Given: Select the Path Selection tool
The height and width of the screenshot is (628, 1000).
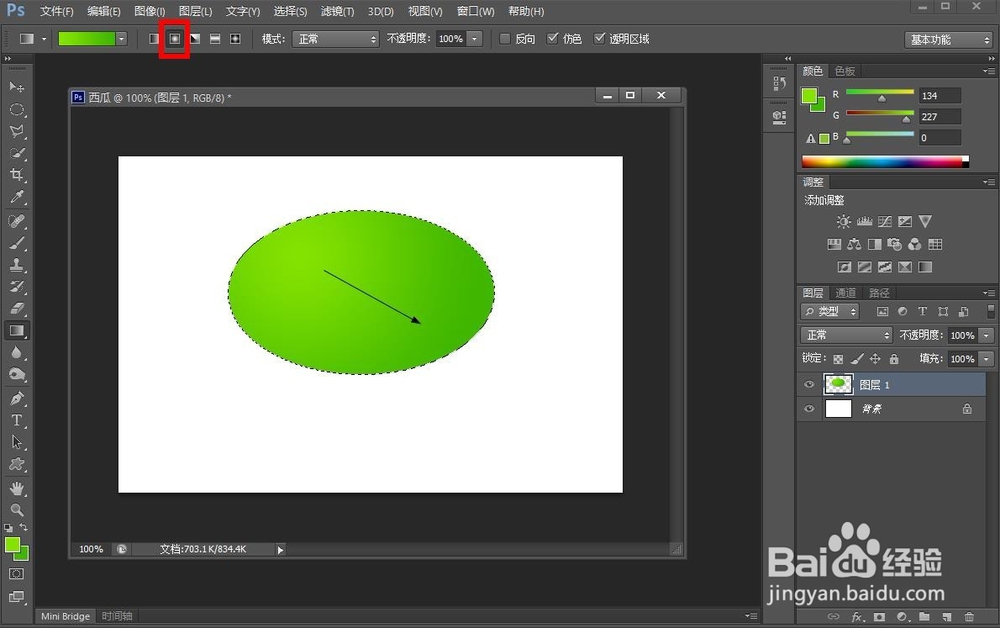Looking at the screenshot, I should pyautogui.click(x=17, y=442).
